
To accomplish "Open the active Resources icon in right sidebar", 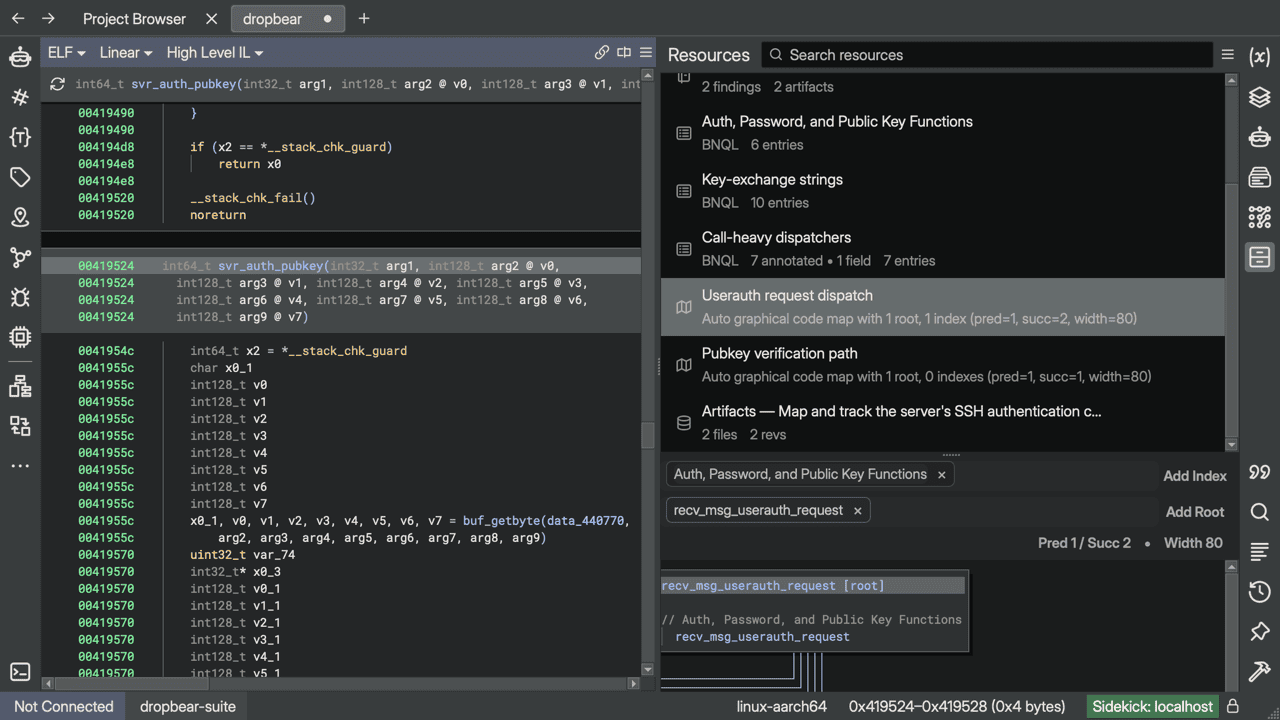I will pyautogui.click(x=1260, y=257).
